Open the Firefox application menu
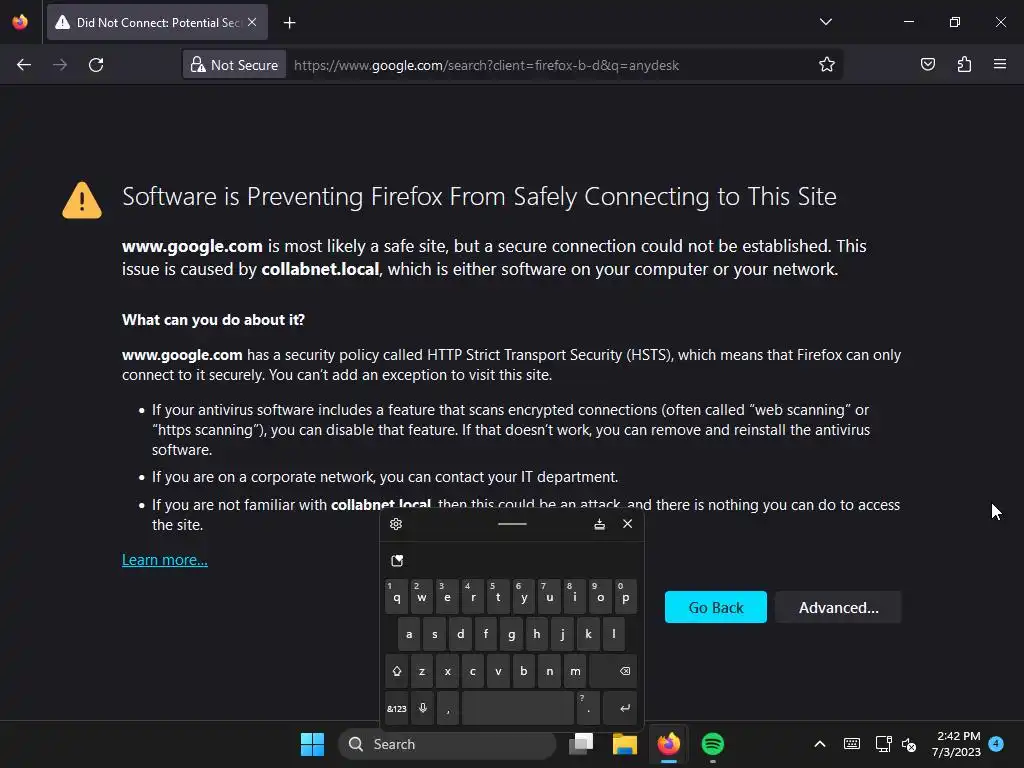This screenshot has height=768, width=1024. pos(1000,65)
